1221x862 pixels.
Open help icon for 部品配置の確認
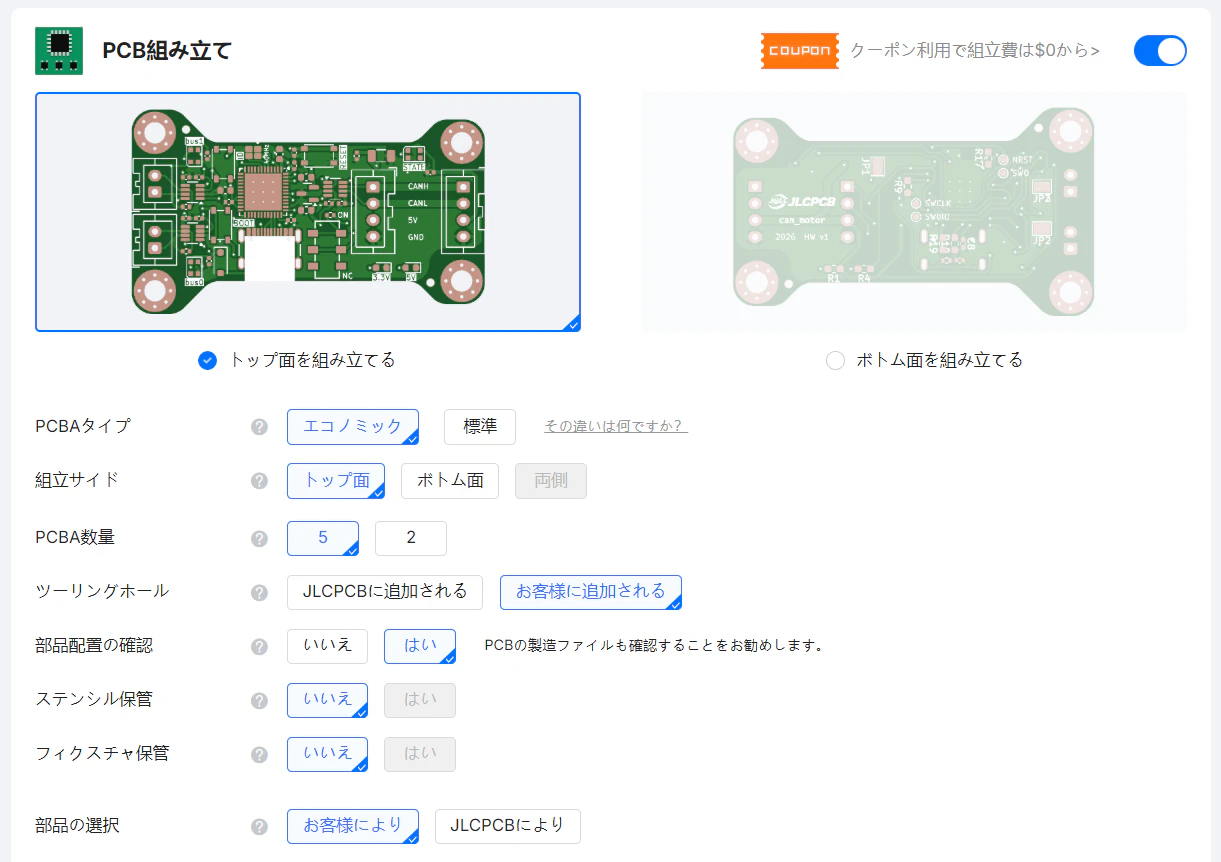coord(259,647)
